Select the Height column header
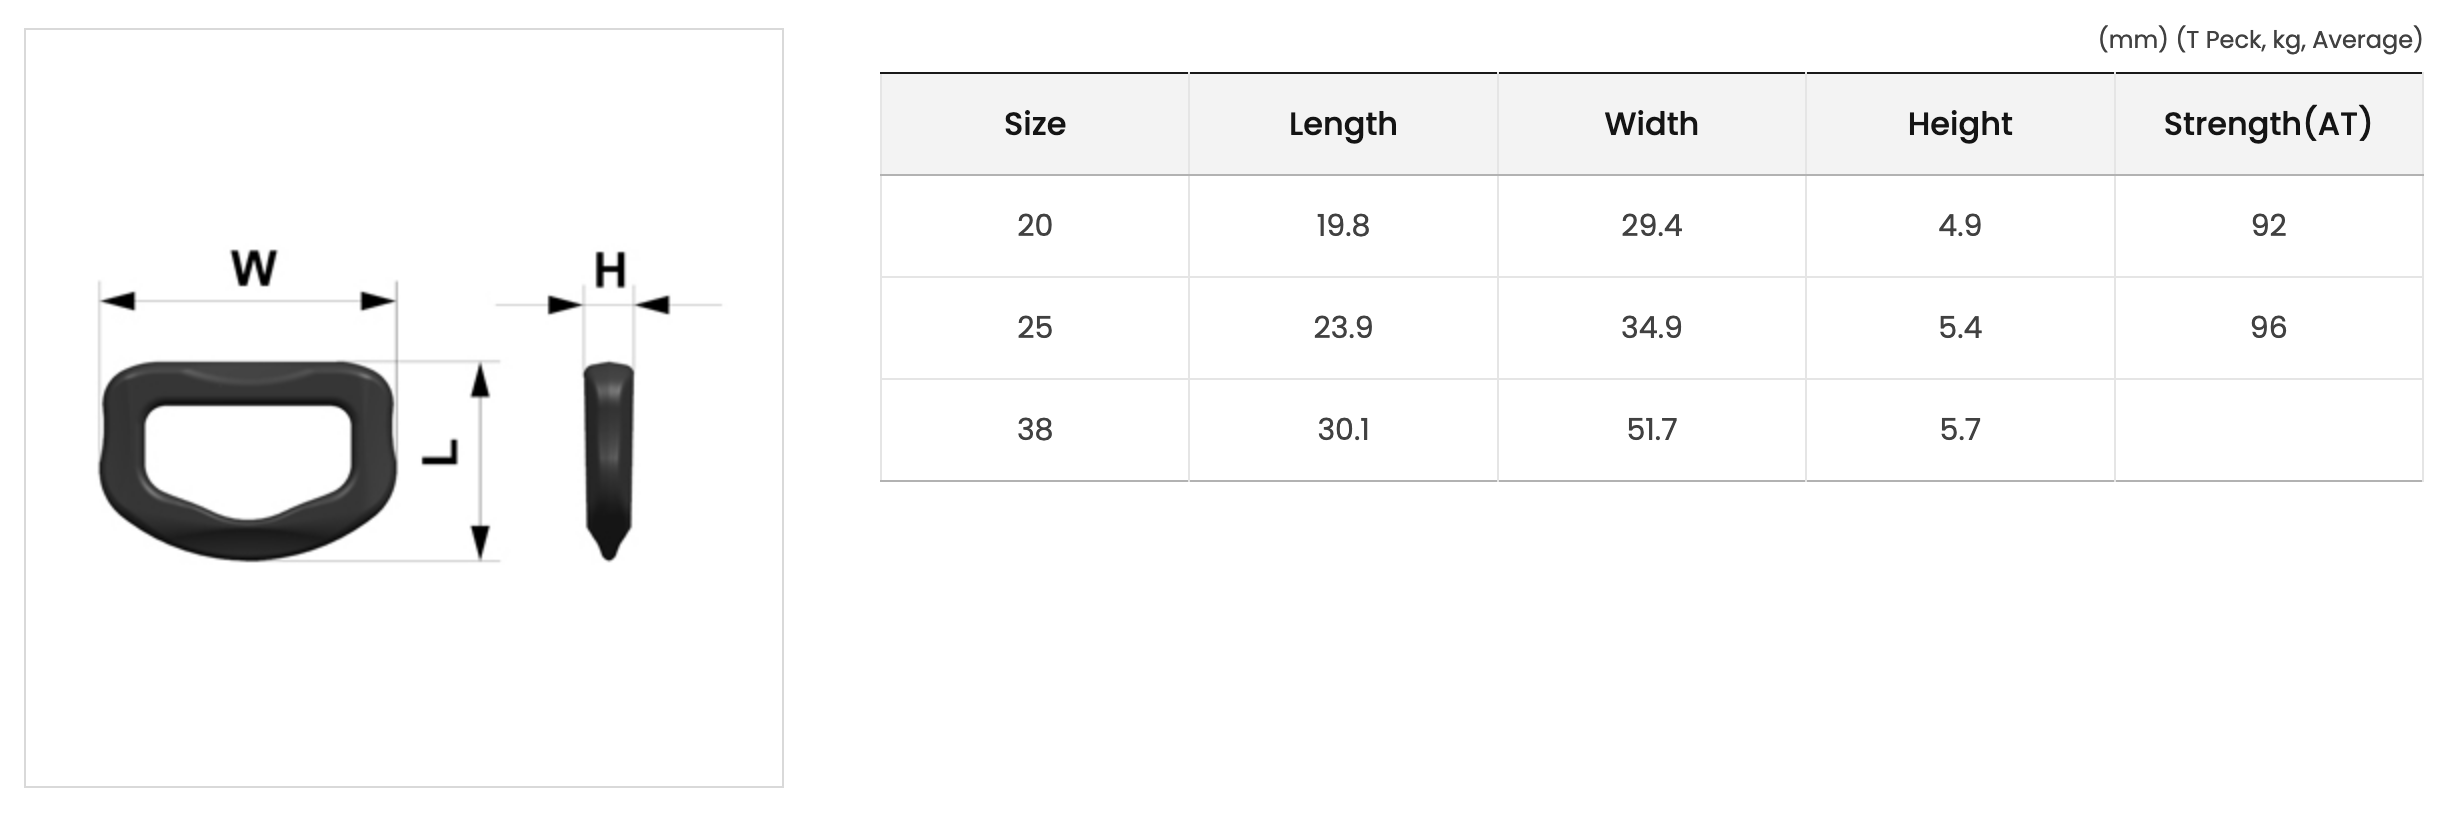 click(x=1960, y=124)
